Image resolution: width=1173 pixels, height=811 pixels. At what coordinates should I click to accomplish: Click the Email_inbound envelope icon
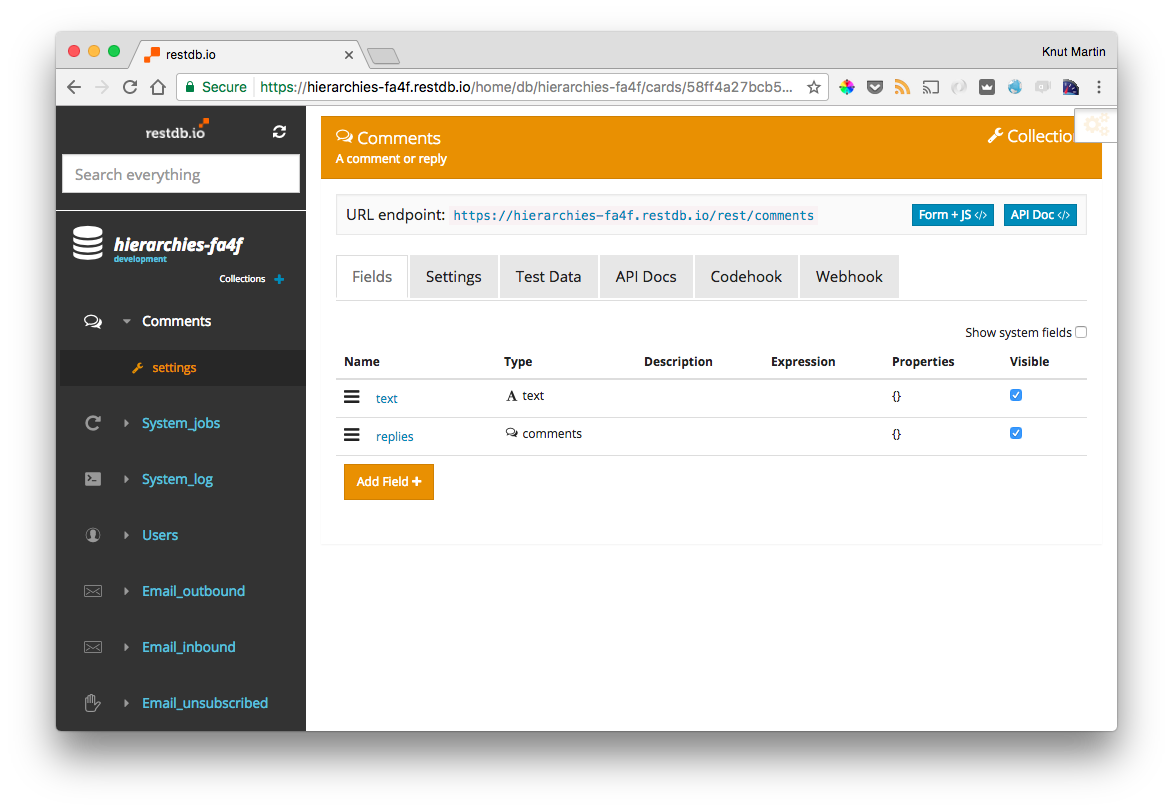point(93,647)
